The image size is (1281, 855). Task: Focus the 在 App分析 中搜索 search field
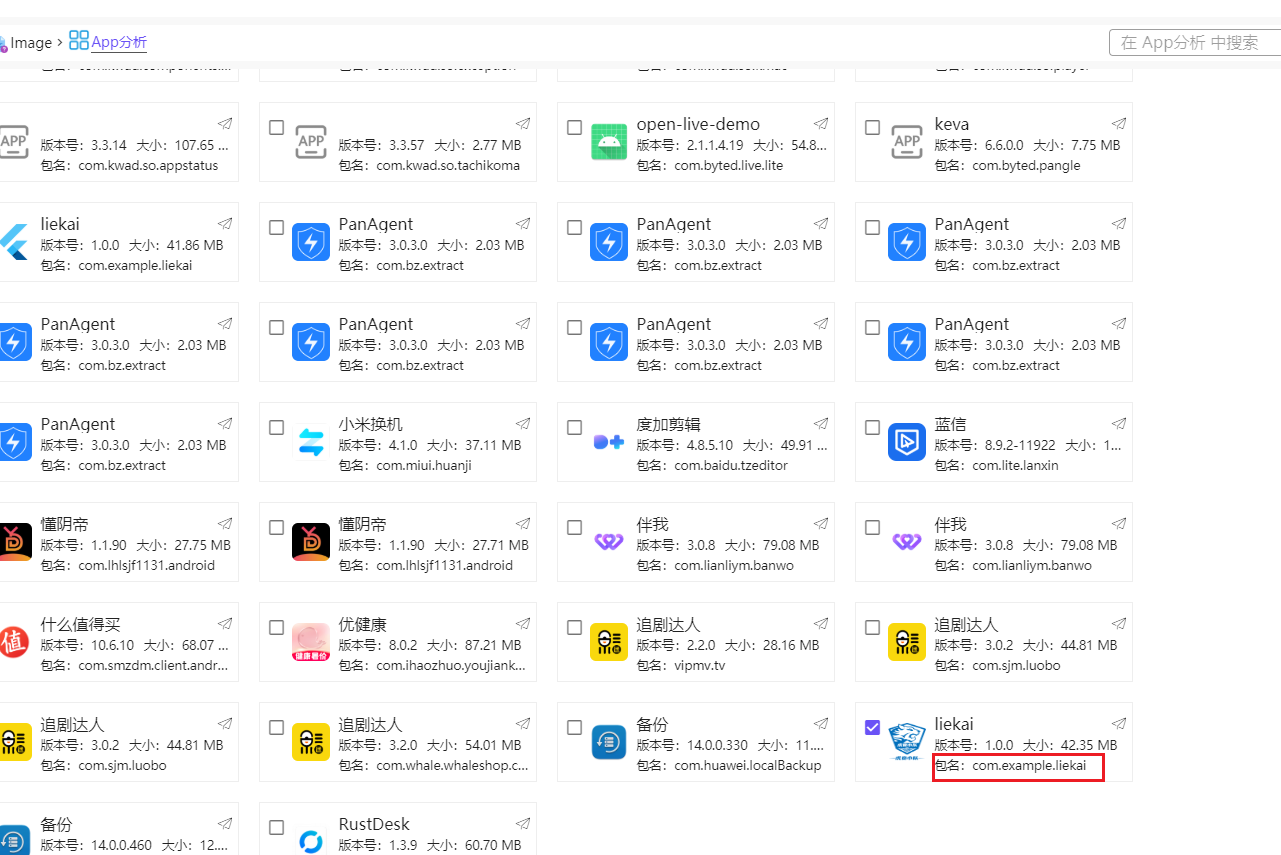point(1195,43)
